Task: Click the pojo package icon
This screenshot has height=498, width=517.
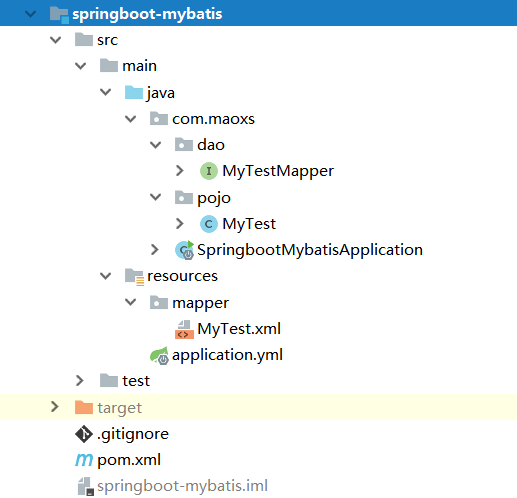Action: pyautogui.click(x=184, y=197)
